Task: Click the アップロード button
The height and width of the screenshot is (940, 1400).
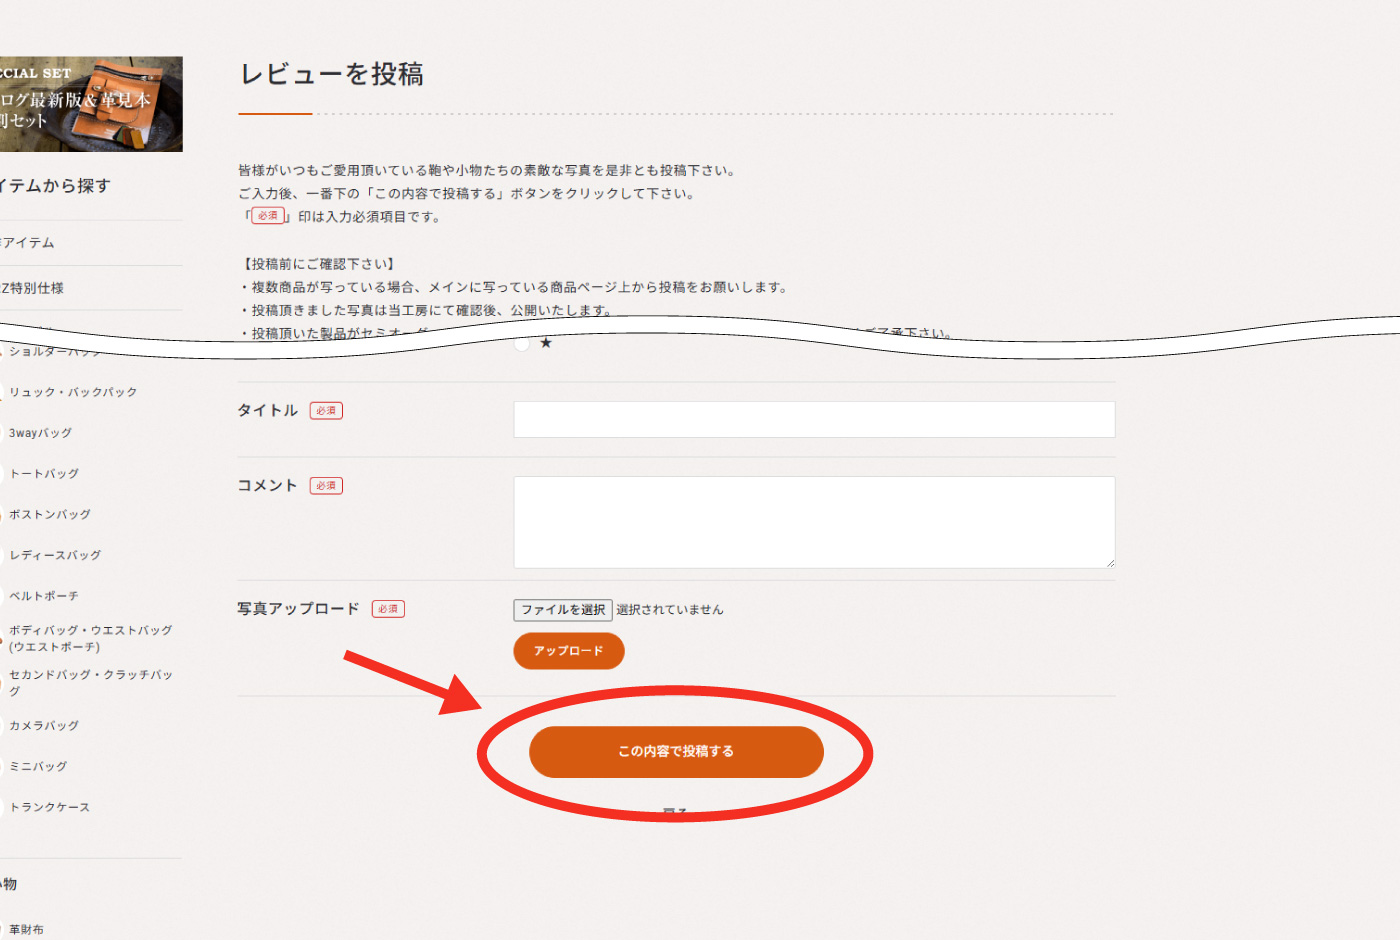Action: coord(568,650)
